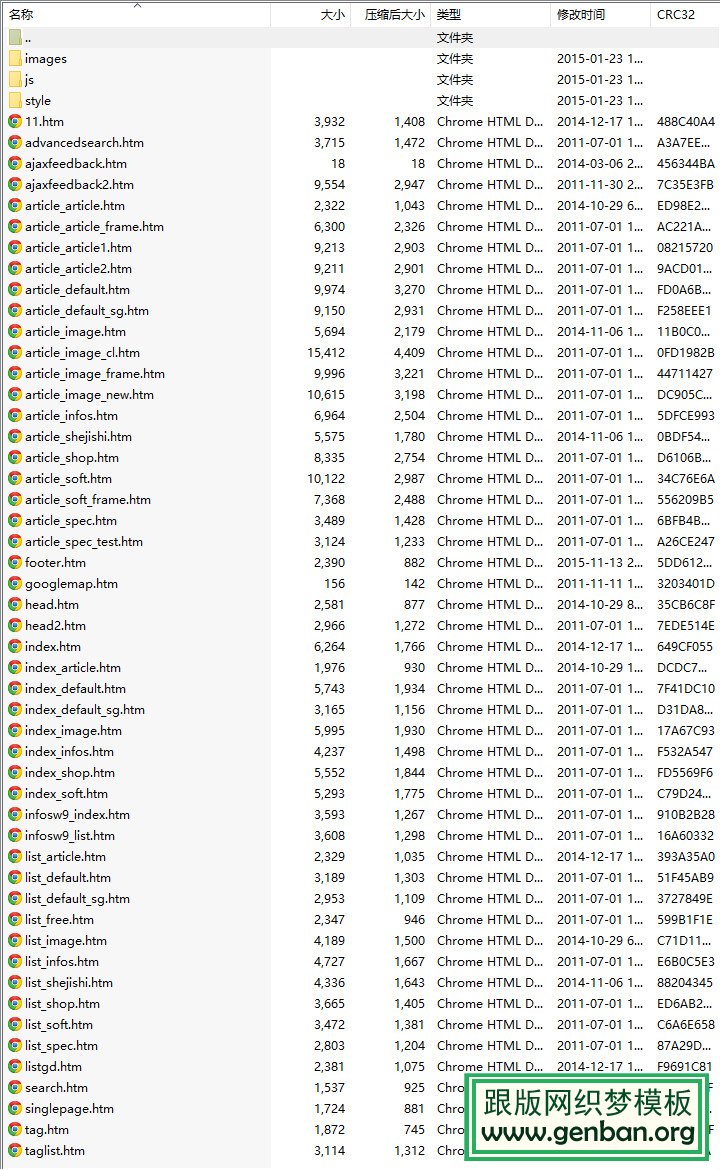This screenshot has height=1170, width=720.
Task: Click the 修改时间 column header
Action: pos(581,15)
